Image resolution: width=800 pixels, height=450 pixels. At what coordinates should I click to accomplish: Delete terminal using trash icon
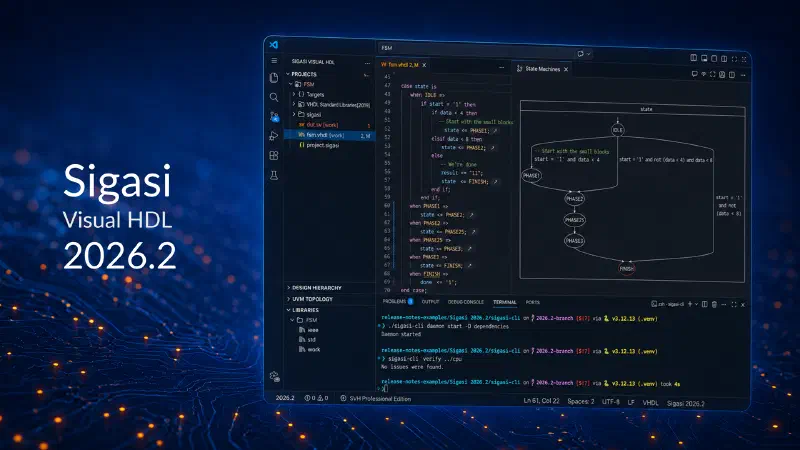pyautogui.click(x=714, y=305)
